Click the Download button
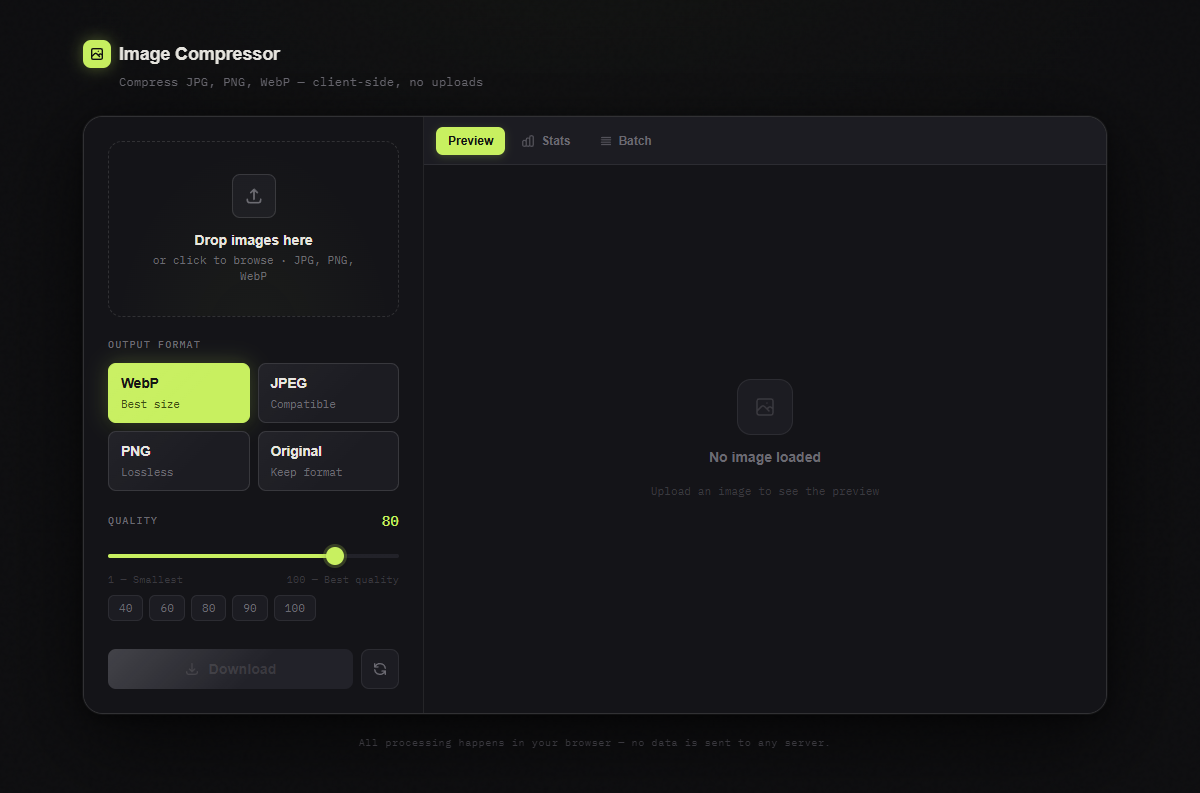1200x793 pixels. [x=230, y=669]
